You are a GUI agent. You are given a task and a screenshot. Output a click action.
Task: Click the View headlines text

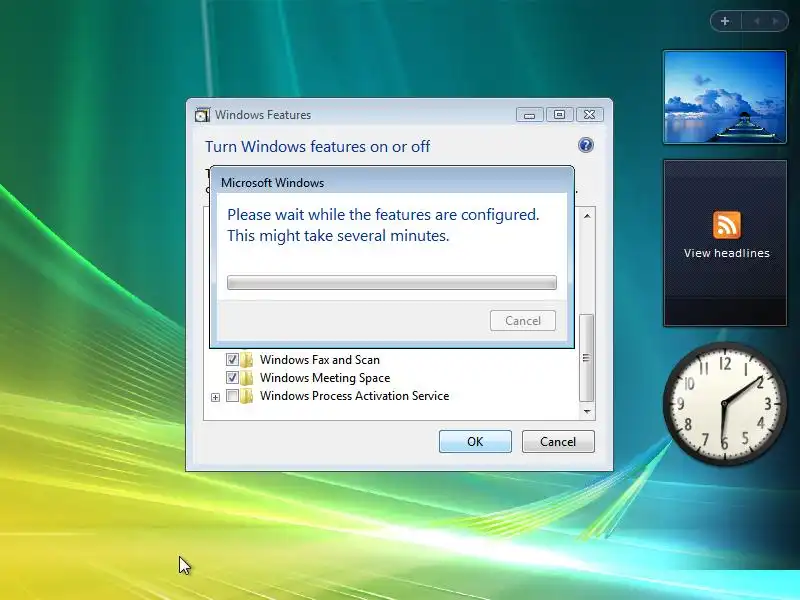727,253
